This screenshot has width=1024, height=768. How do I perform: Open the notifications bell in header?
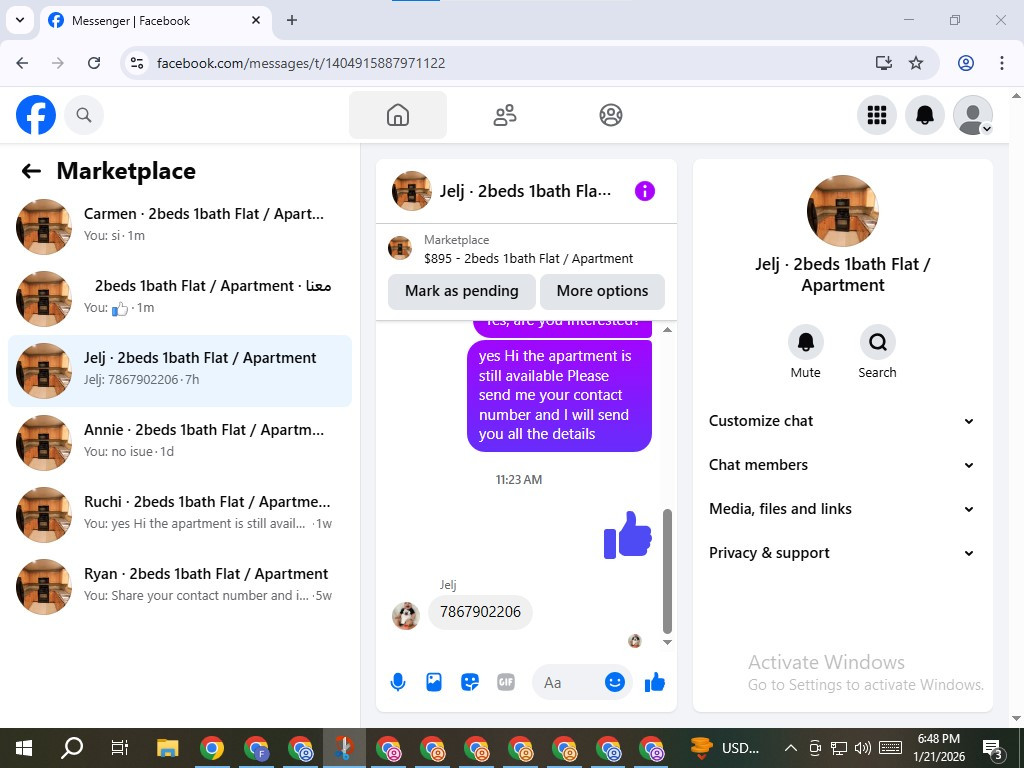925,115
